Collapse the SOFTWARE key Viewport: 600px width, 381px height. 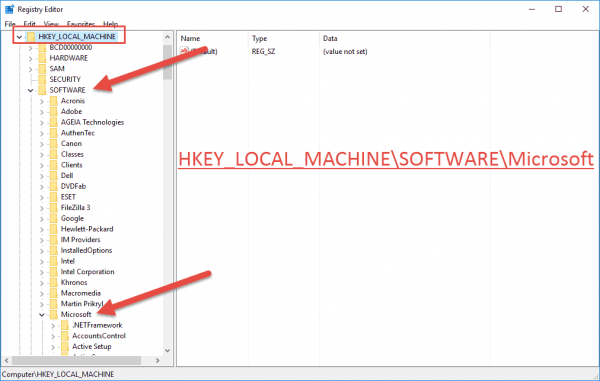coord(31,91)
